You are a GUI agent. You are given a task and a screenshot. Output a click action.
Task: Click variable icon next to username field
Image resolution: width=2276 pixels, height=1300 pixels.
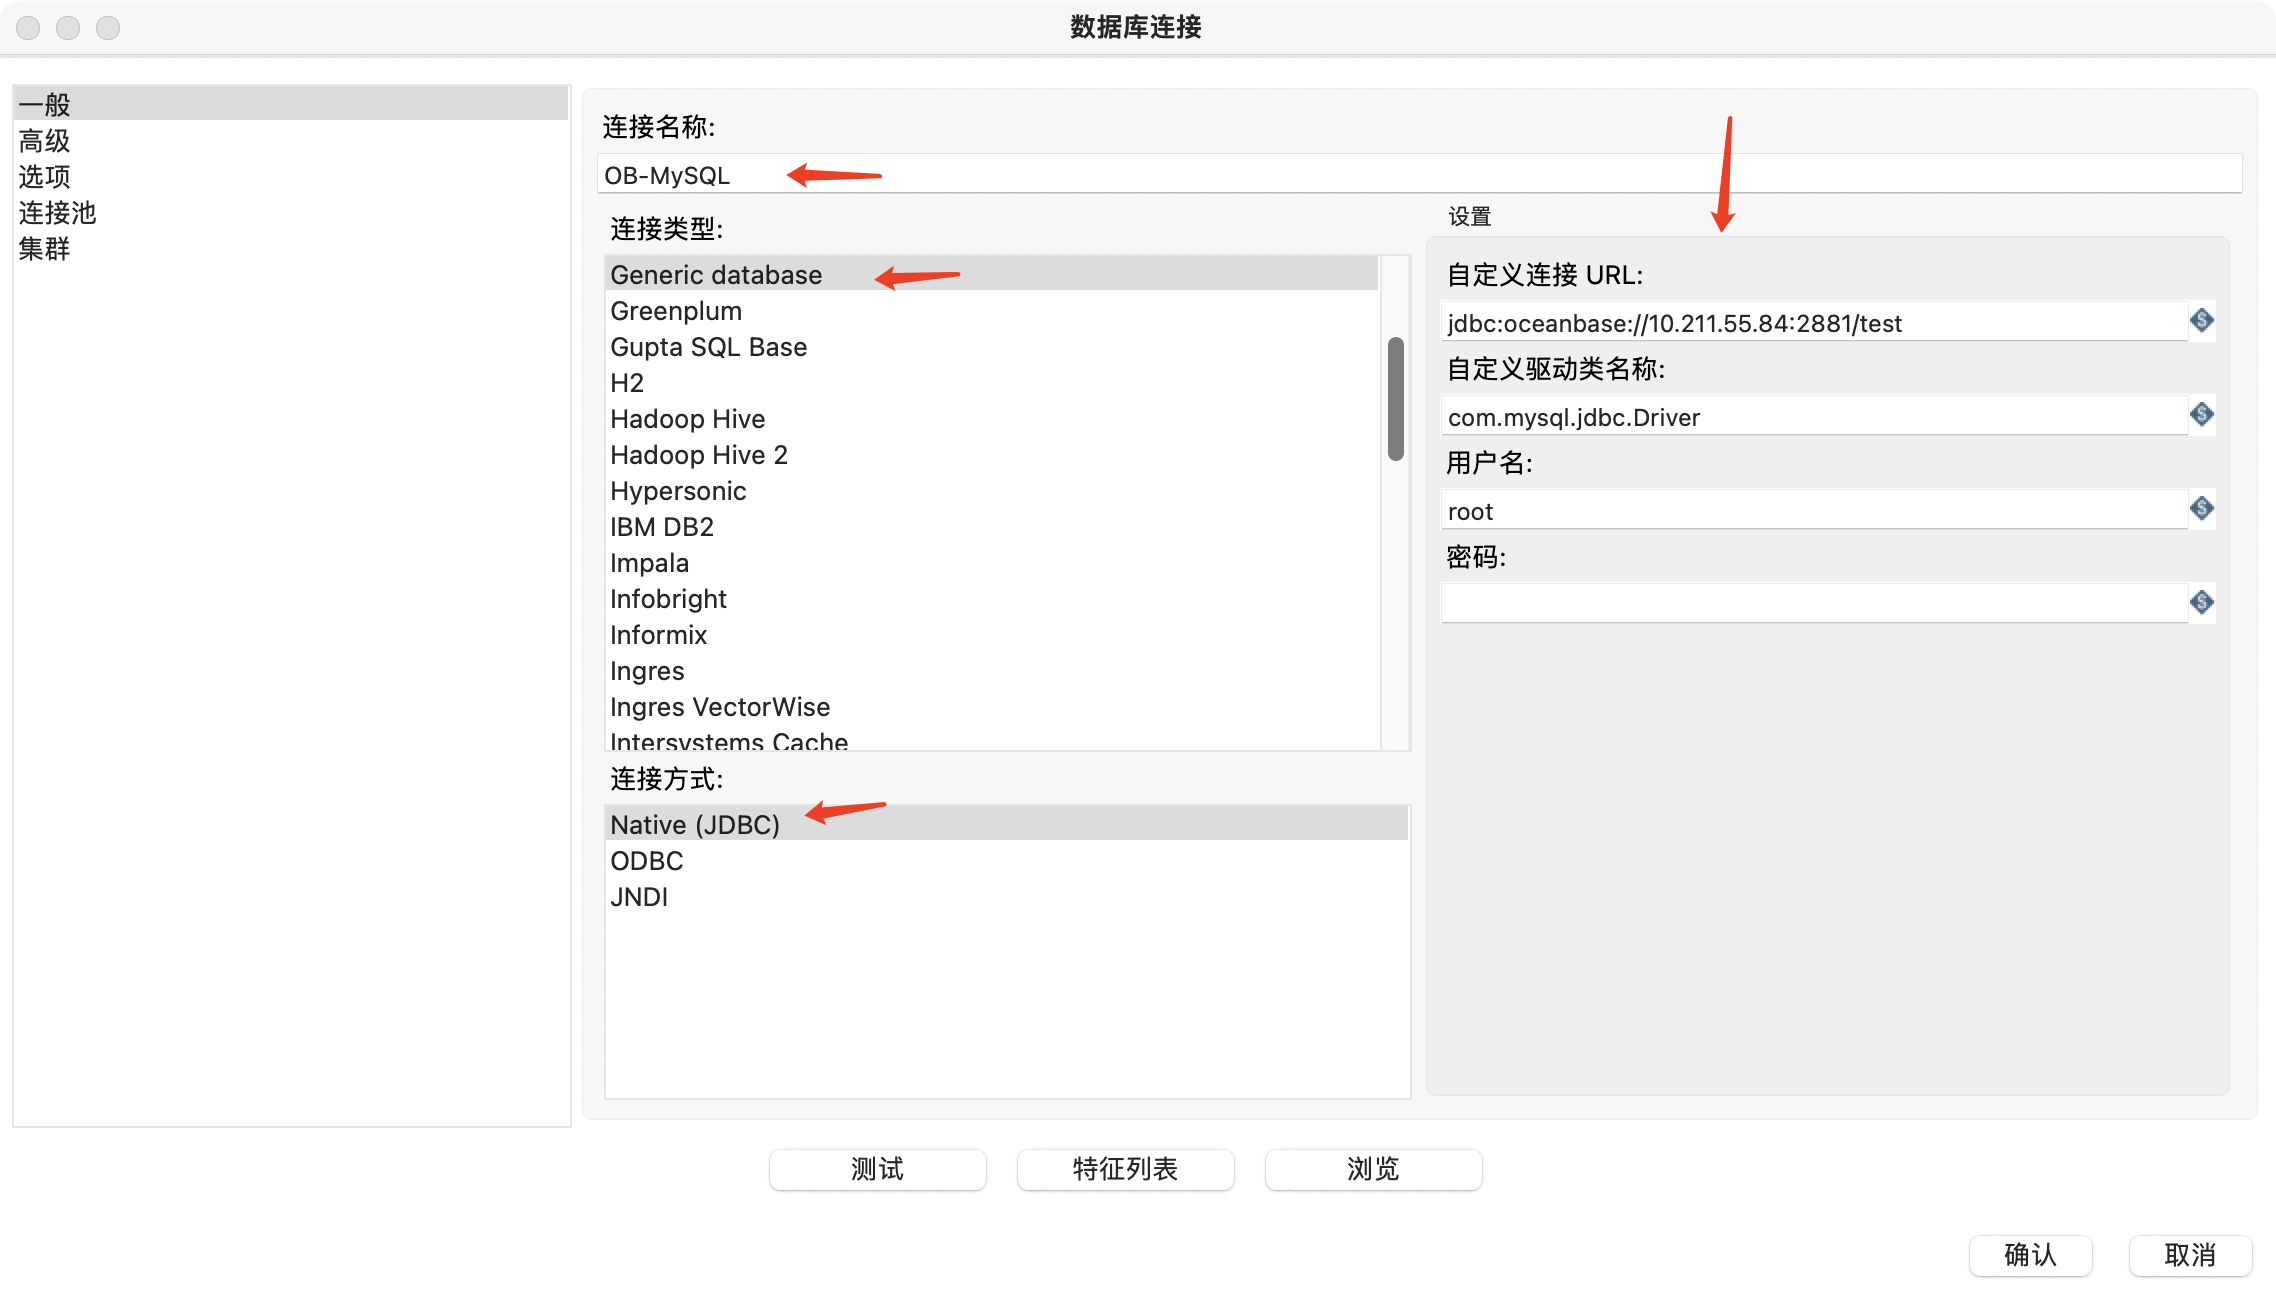(x=2201, y=509)
